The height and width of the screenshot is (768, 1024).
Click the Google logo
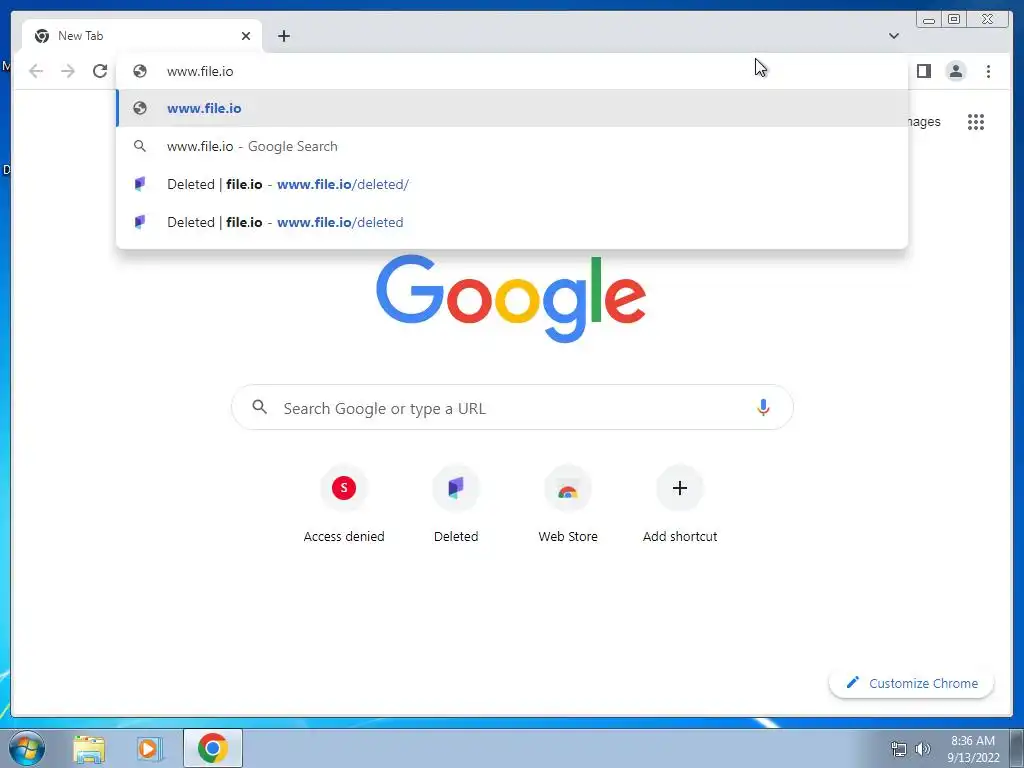click(511, 298)
